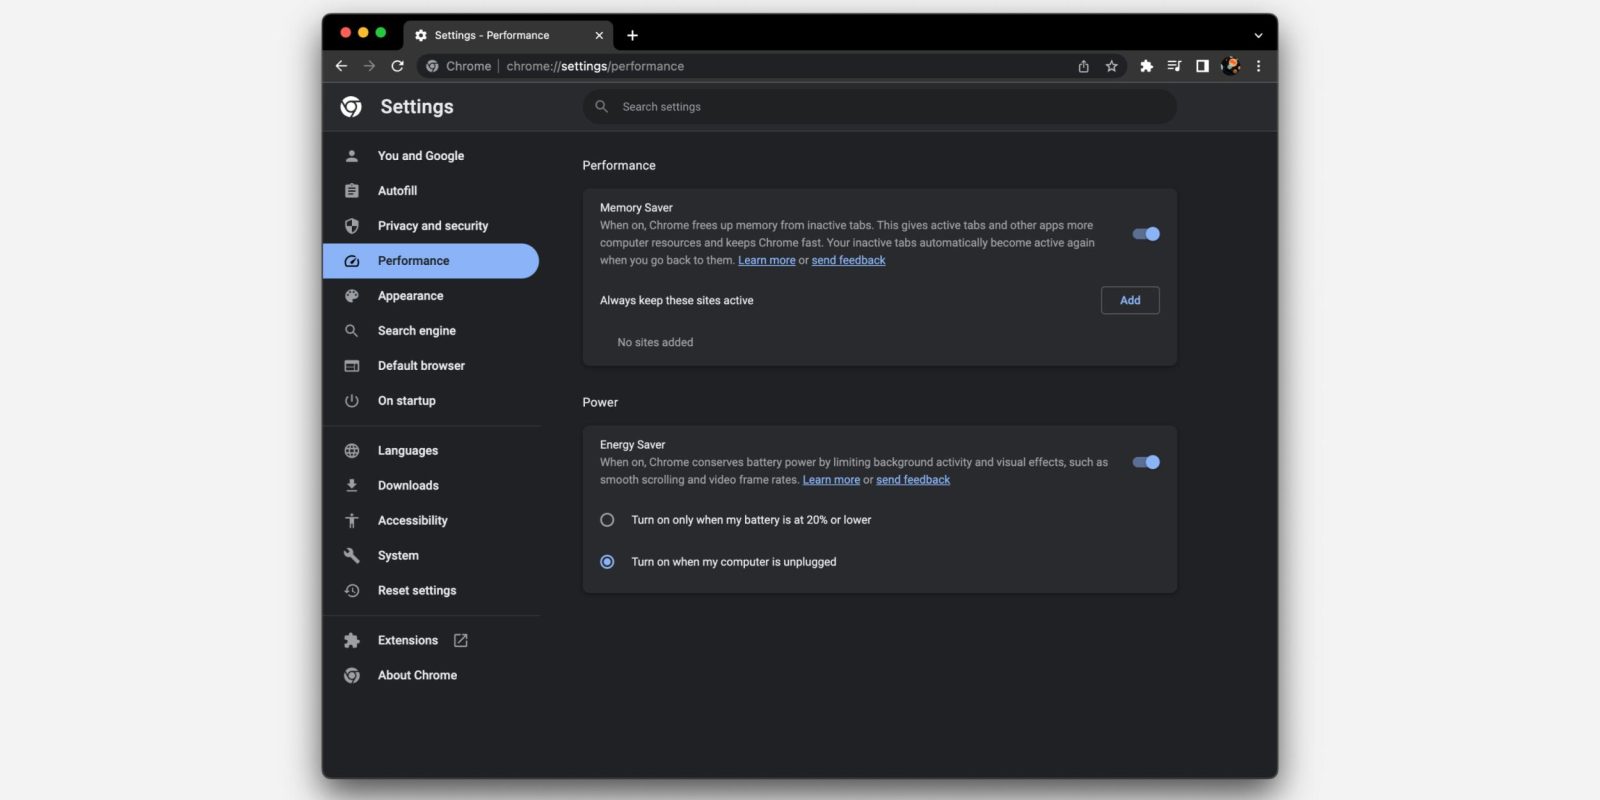The width and height of the screenshot is (1600, 800).
Task: Click the Search settings field
Action: [x=880, y=107]
